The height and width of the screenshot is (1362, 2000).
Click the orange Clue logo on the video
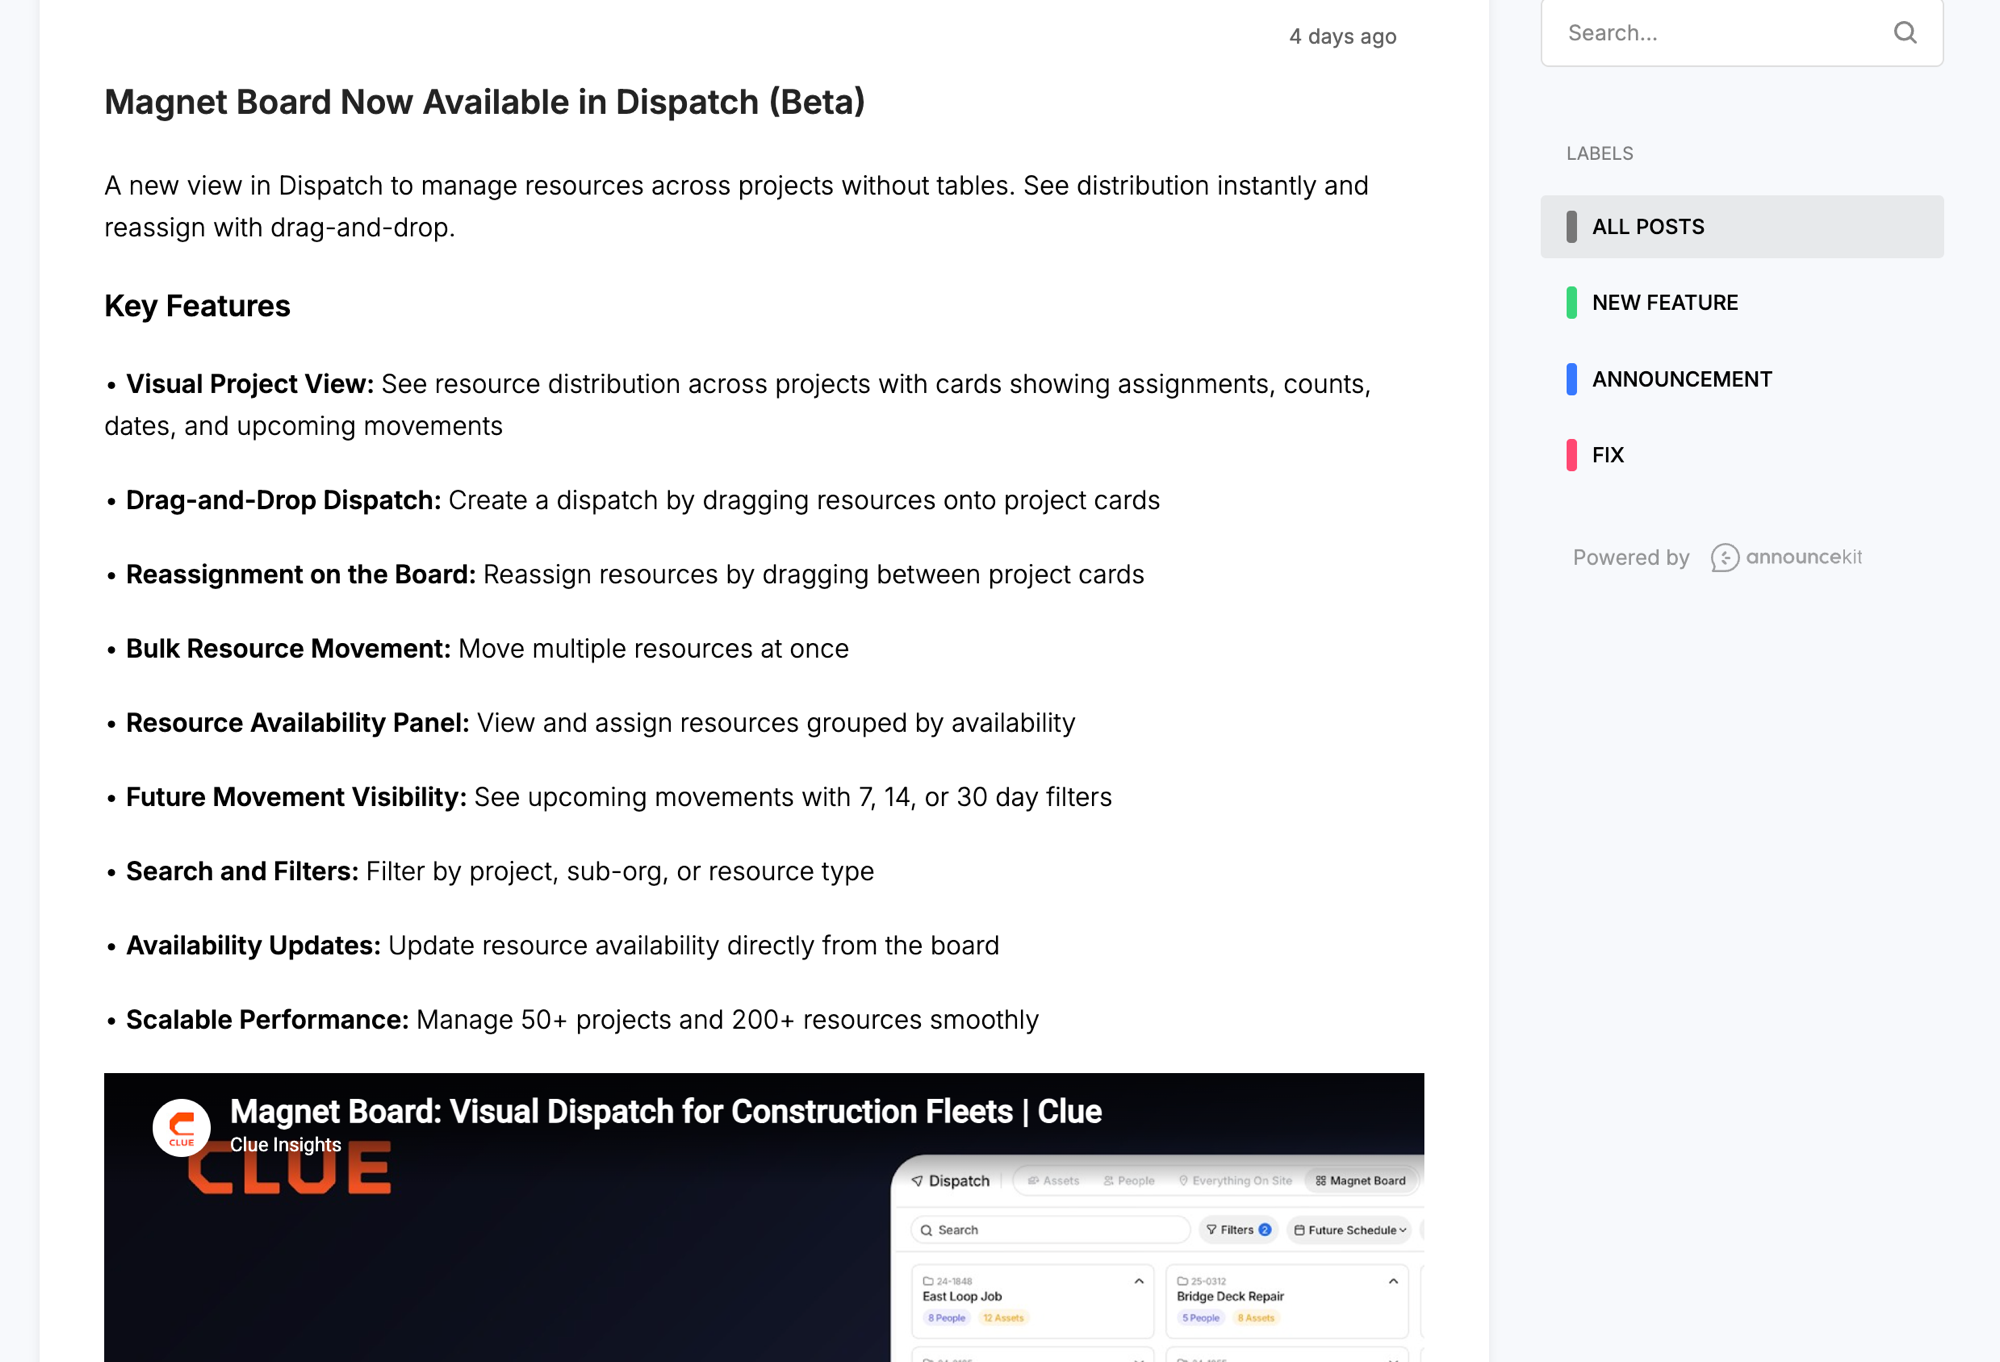pos(181,1126)
